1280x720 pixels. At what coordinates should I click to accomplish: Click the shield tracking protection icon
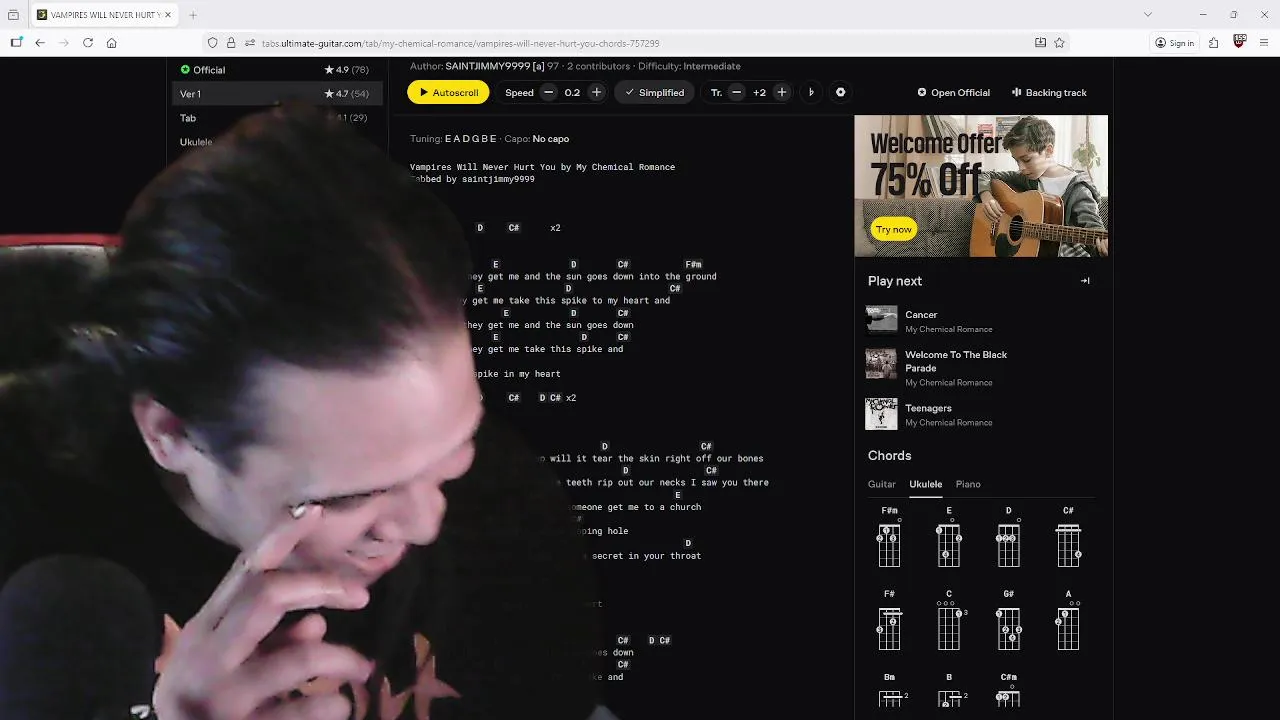click(x=212, y=43)
